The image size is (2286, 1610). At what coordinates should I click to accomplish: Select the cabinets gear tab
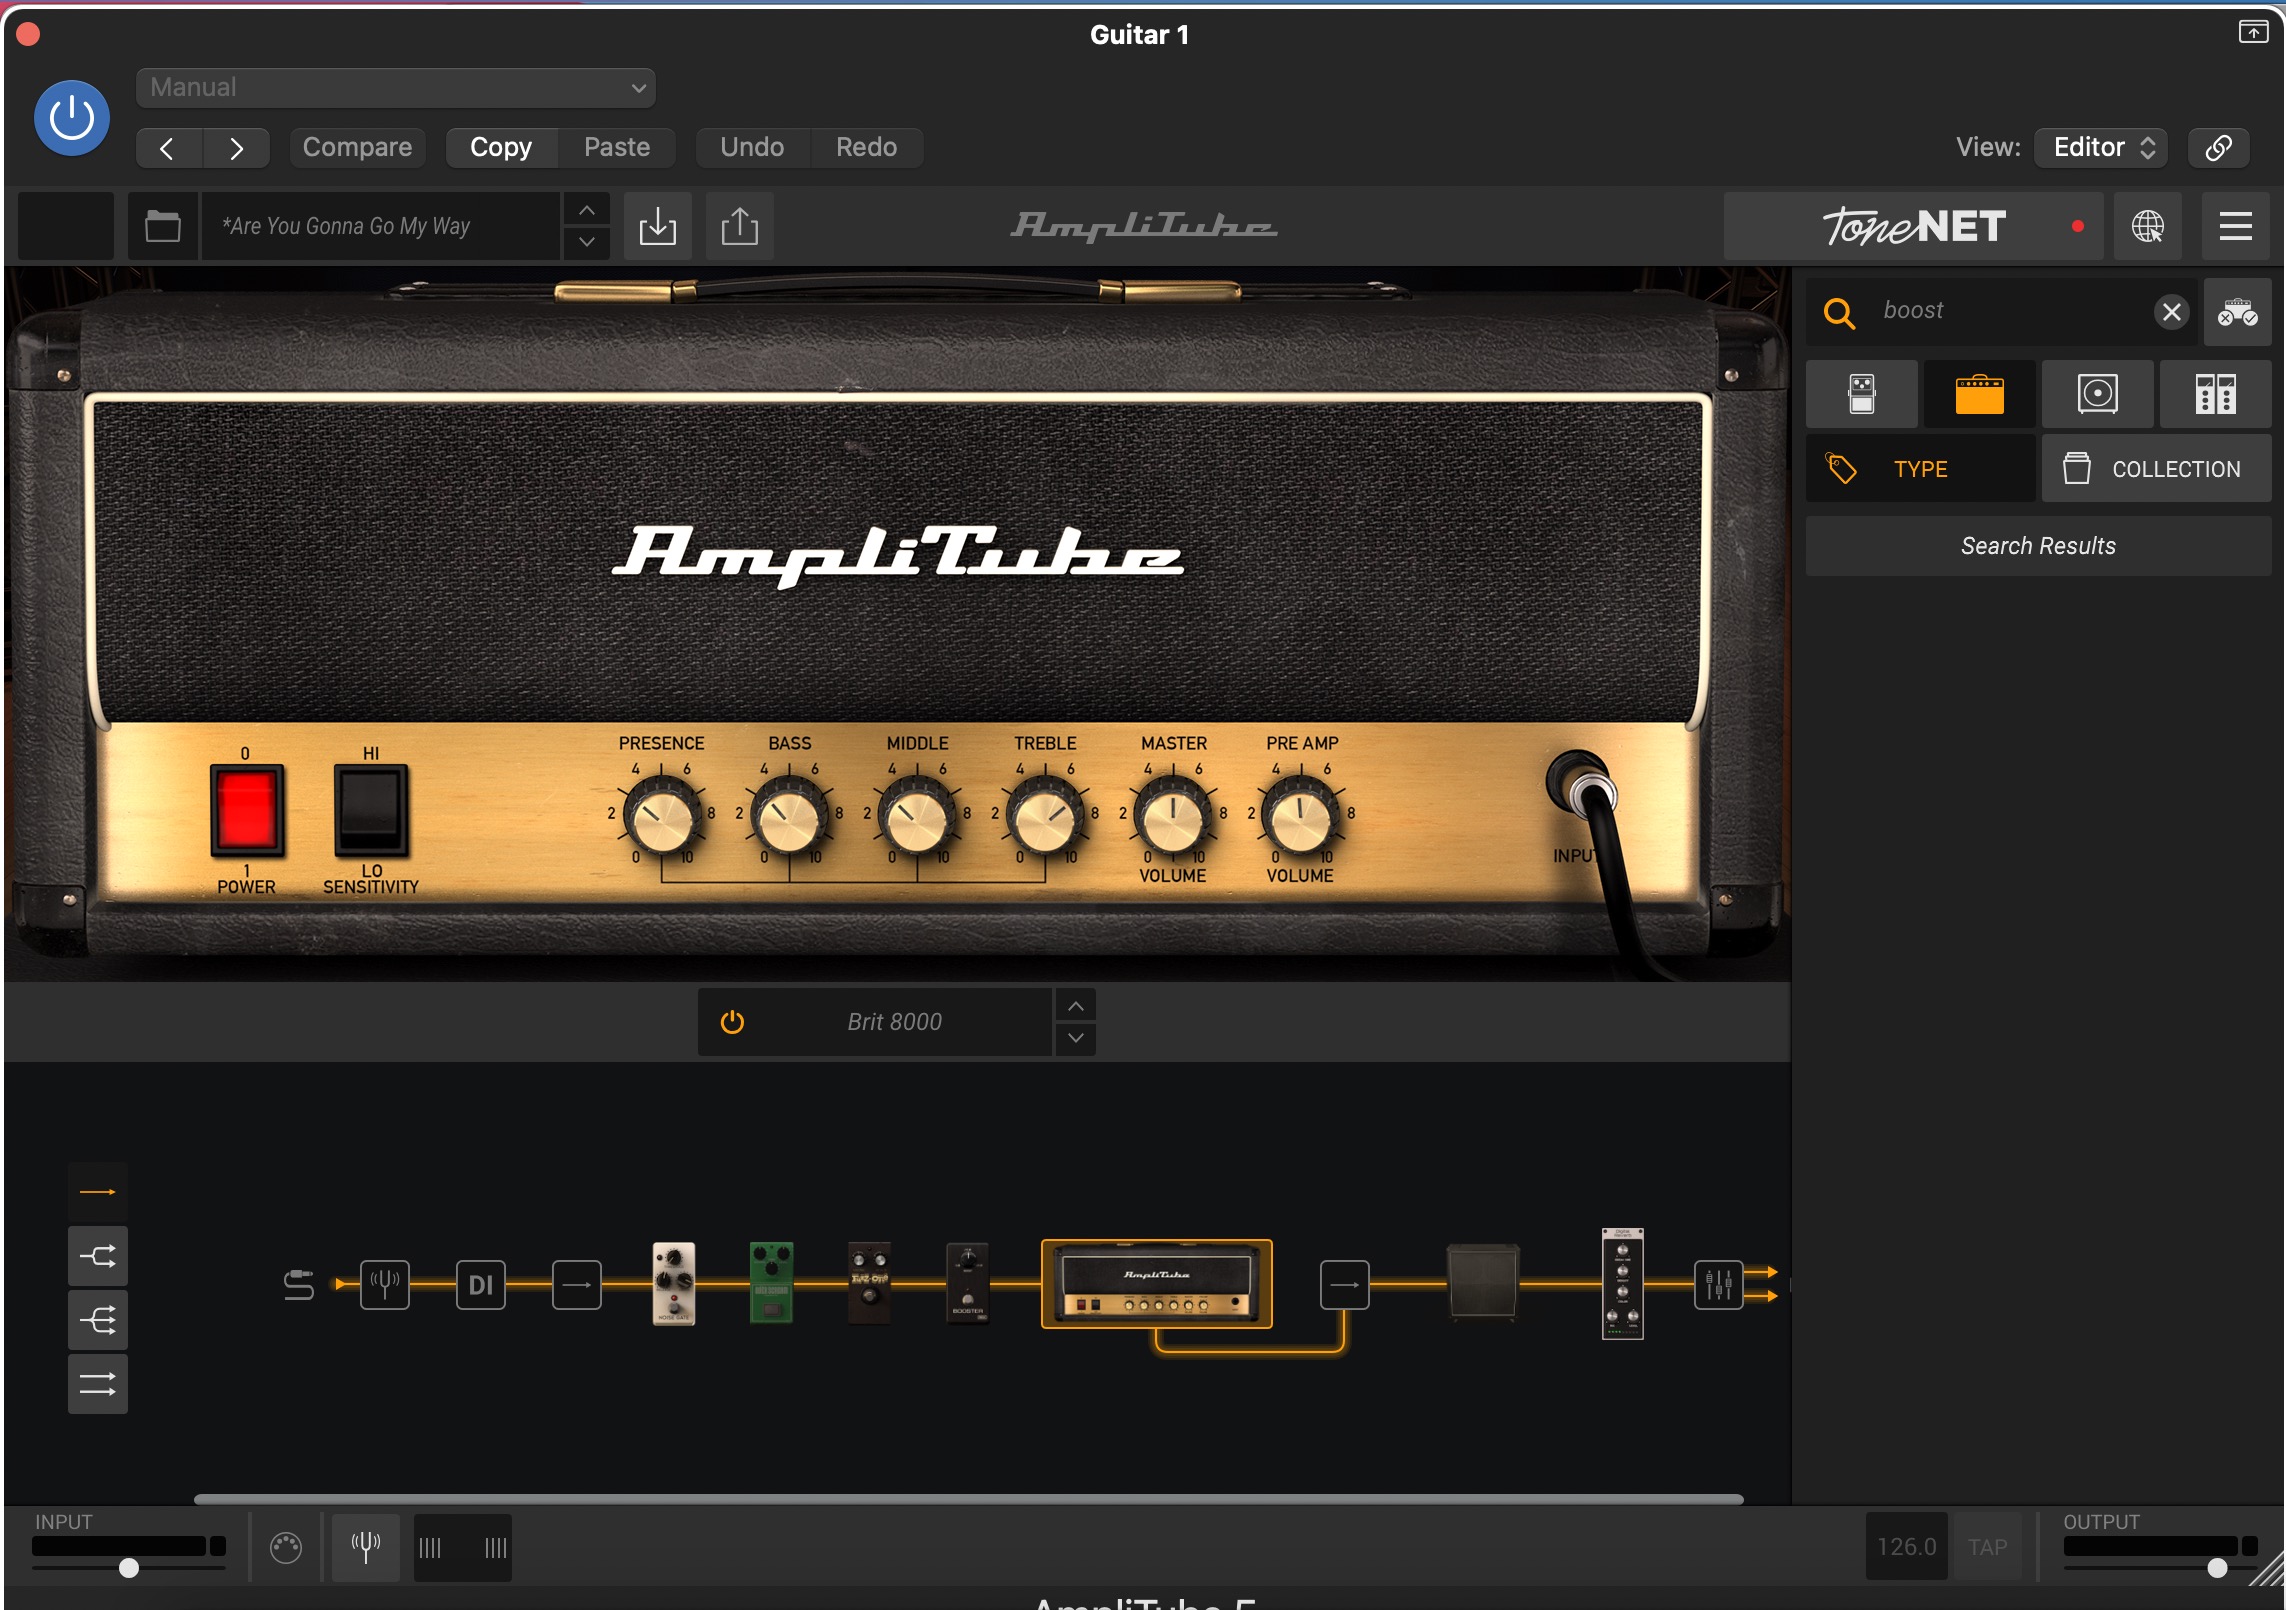(x=2097, y=394)
